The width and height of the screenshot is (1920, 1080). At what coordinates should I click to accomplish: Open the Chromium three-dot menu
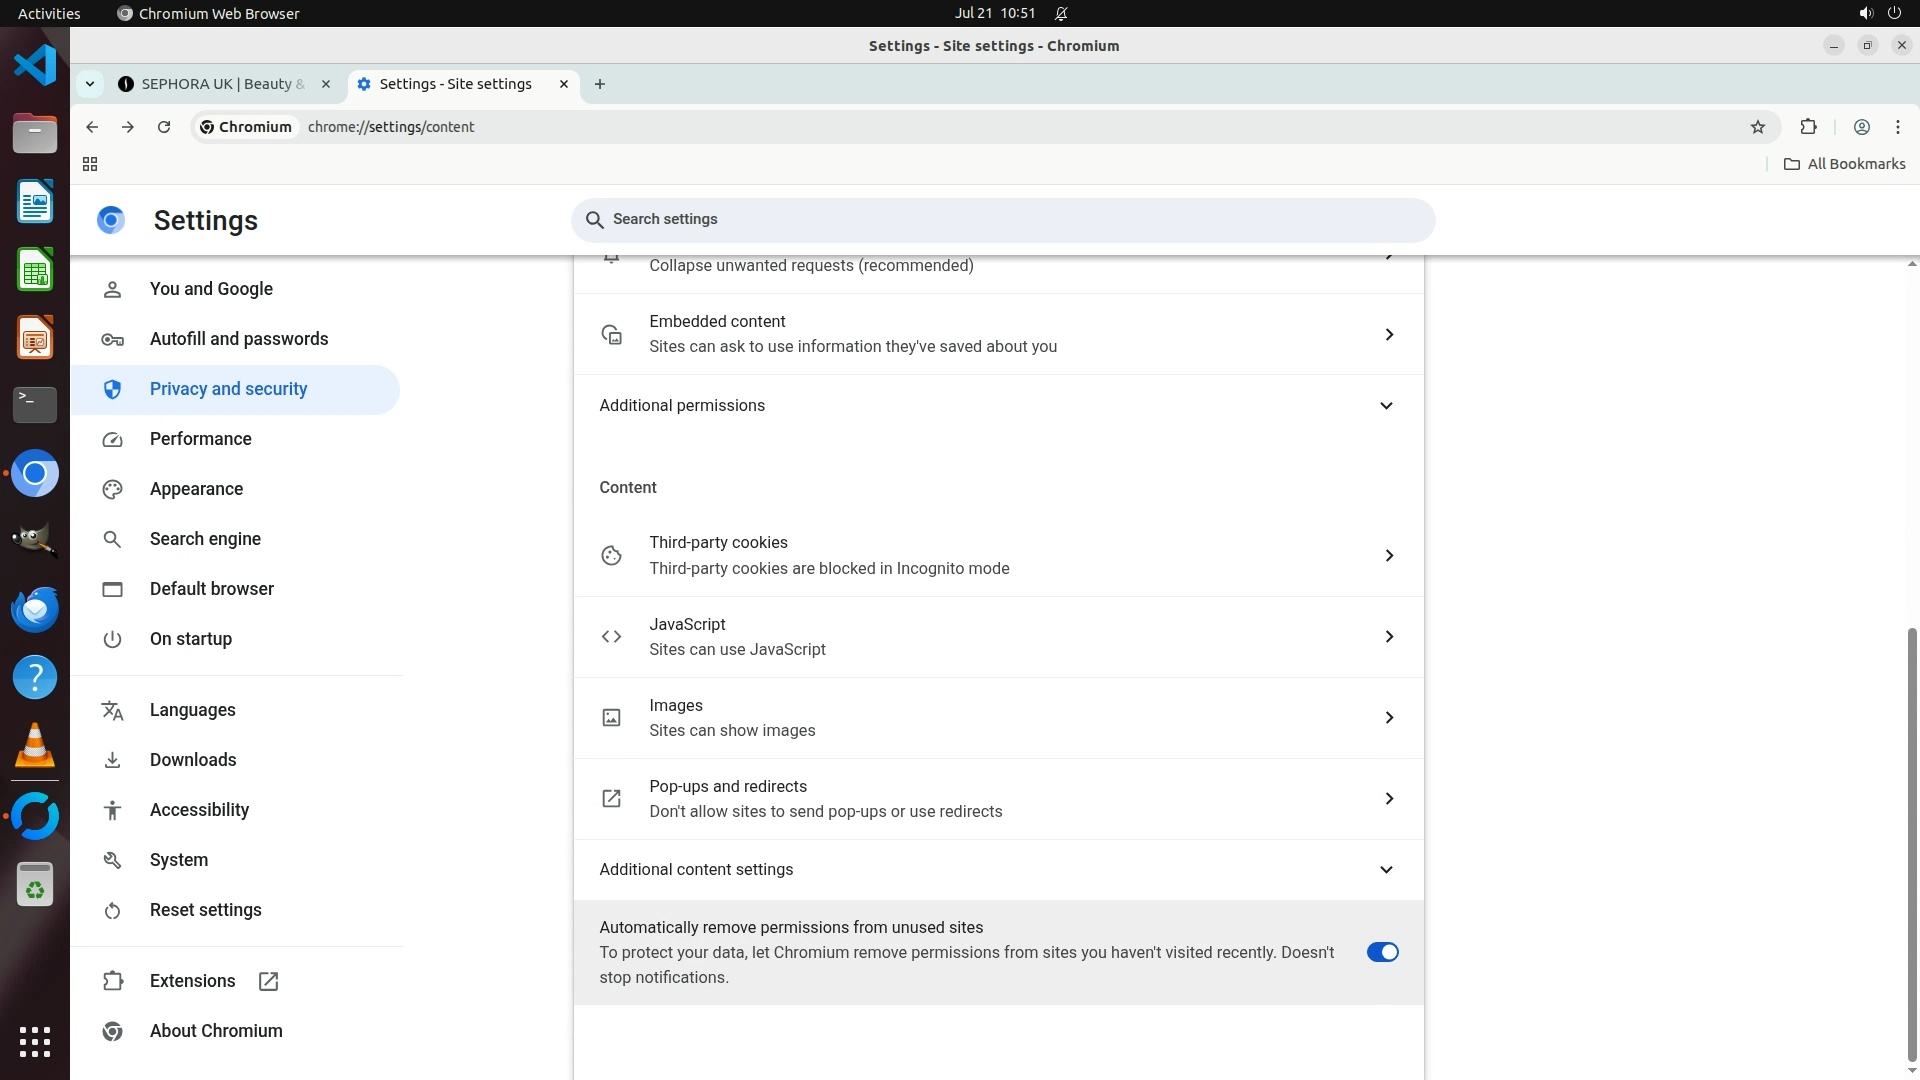point(1897,127)
